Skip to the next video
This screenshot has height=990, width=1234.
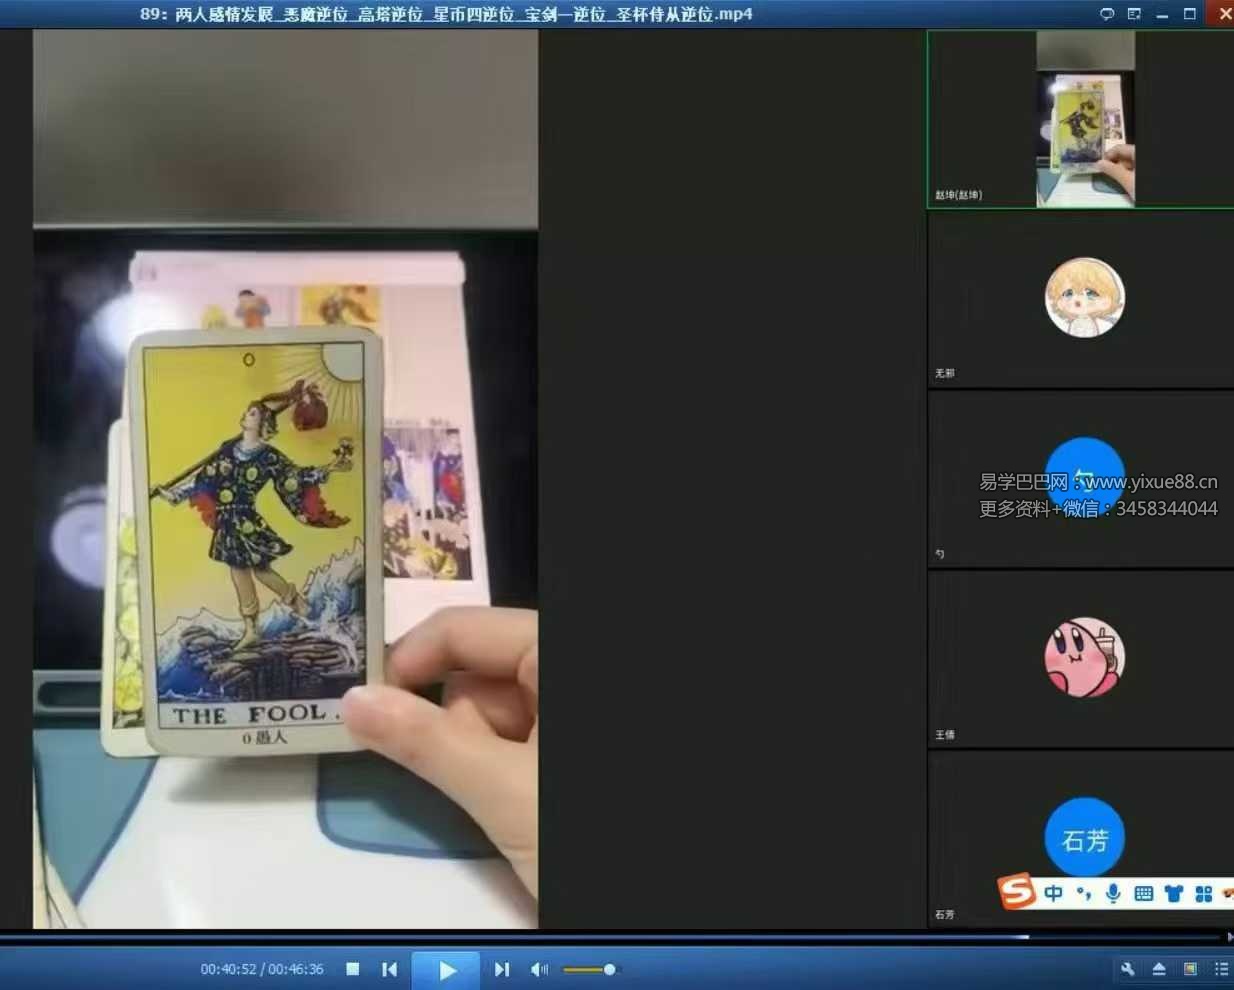(502, 969)
